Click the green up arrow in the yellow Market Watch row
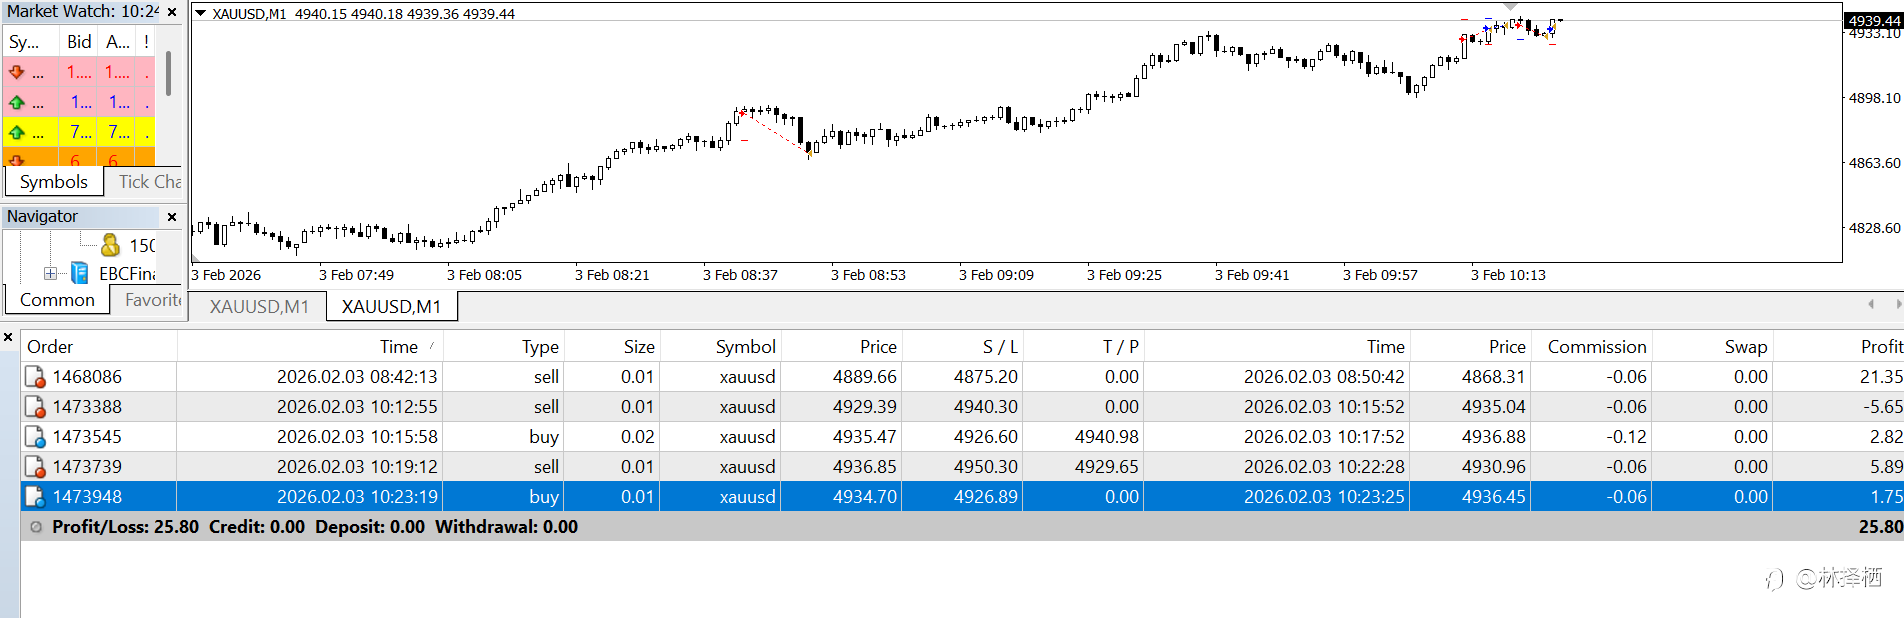Viewport: 1904px width, 618px height. [17, 132]
